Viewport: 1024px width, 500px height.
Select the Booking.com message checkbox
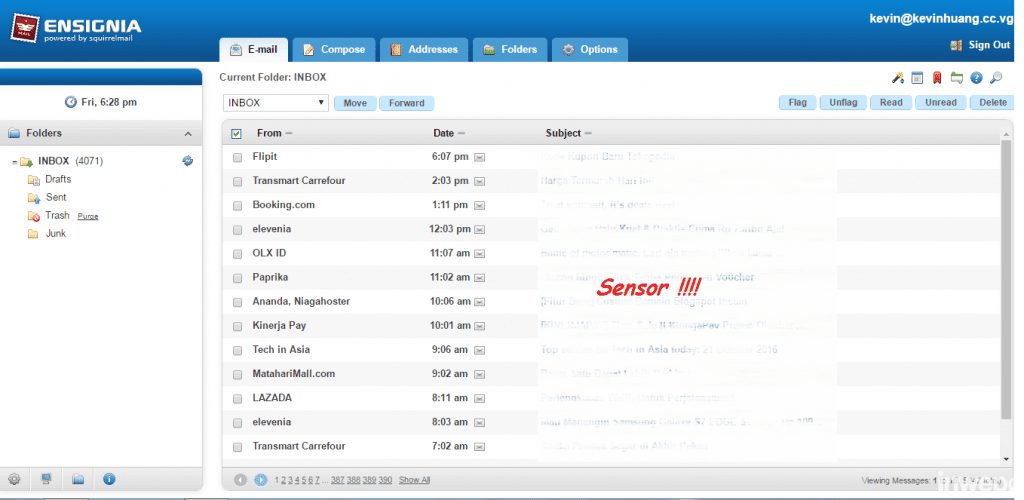(237, 205)
